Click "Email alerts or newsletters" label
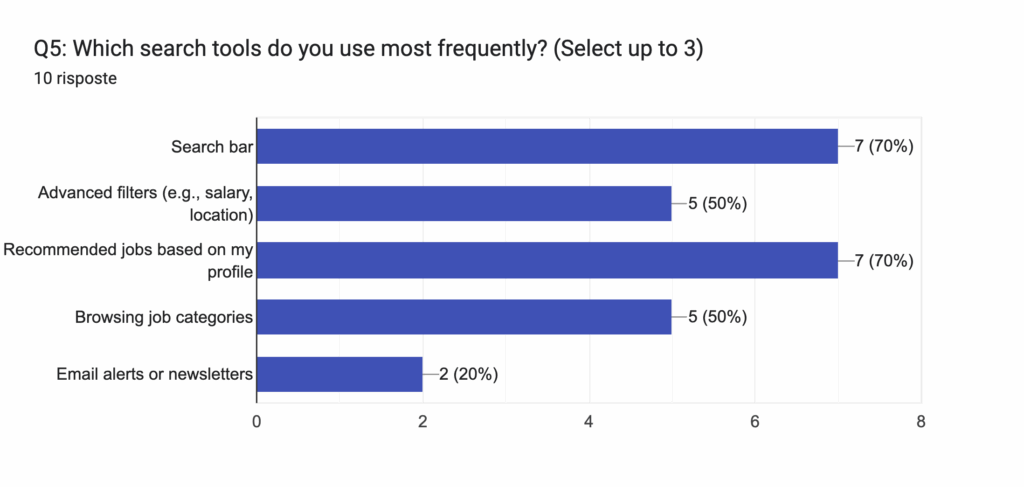 [154, 375]
